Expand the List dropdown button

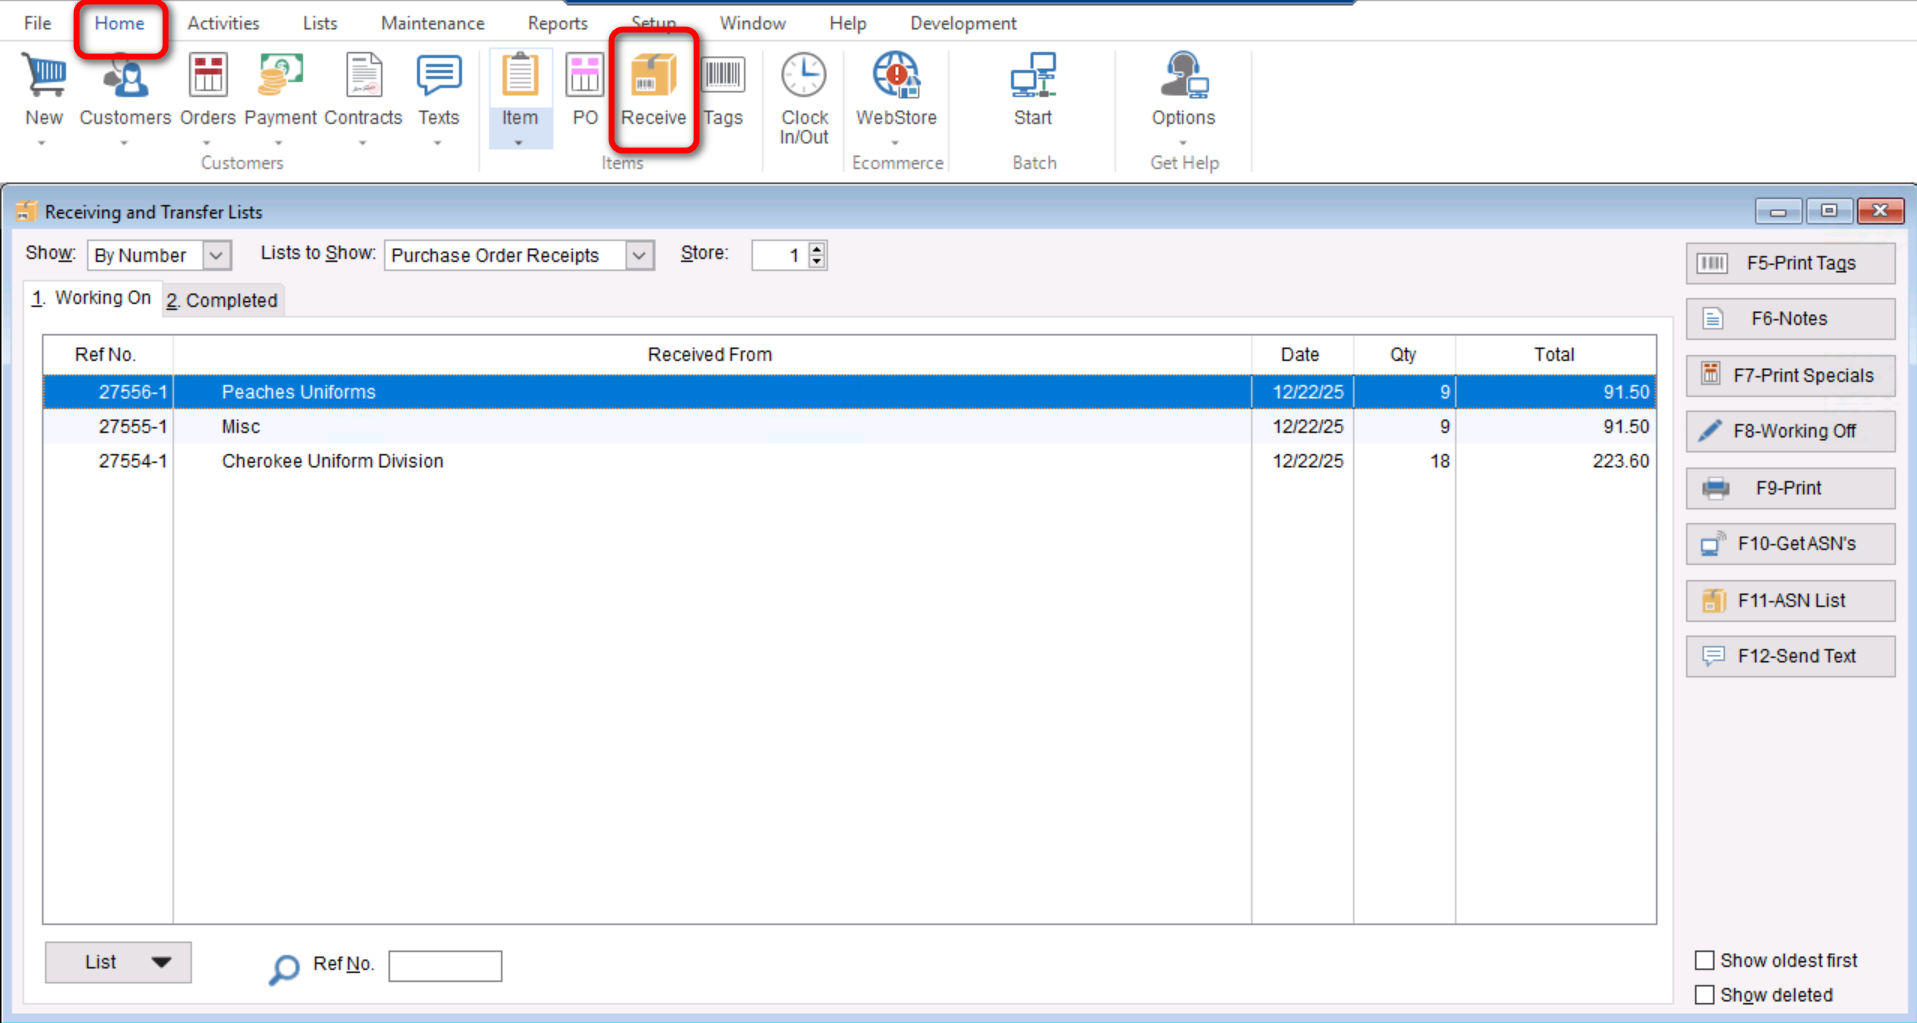(x=160, y=962)
